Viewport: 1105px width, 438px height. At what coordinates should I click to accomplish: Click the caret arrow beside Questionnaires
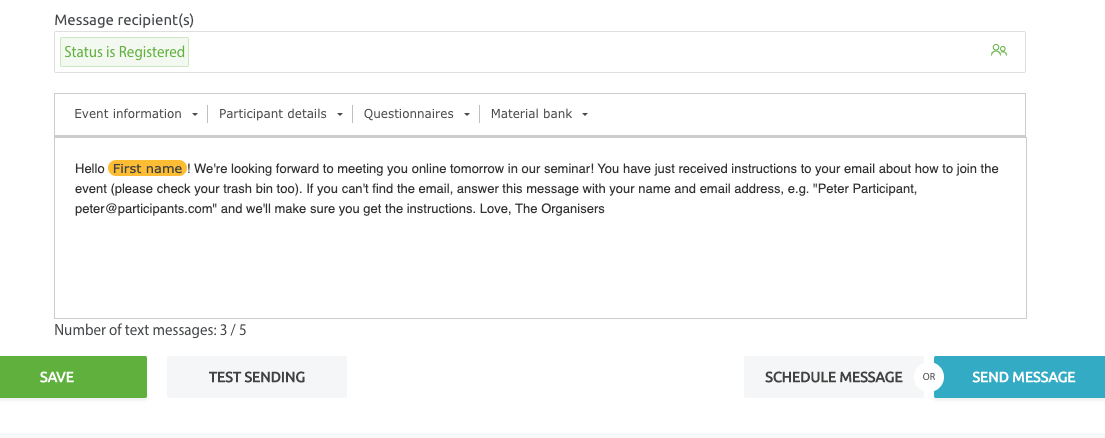(x=466, y=115)
